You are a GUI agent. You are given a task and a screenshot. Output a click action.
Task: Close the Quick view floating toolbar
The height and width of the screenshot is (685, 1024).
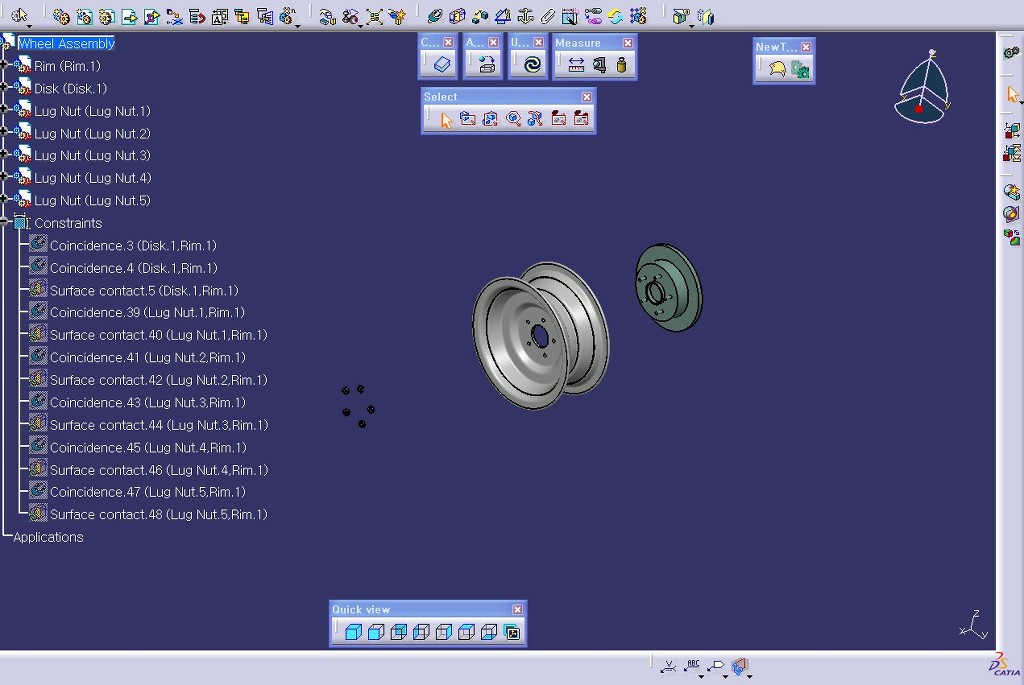click(x=517, y=610)
